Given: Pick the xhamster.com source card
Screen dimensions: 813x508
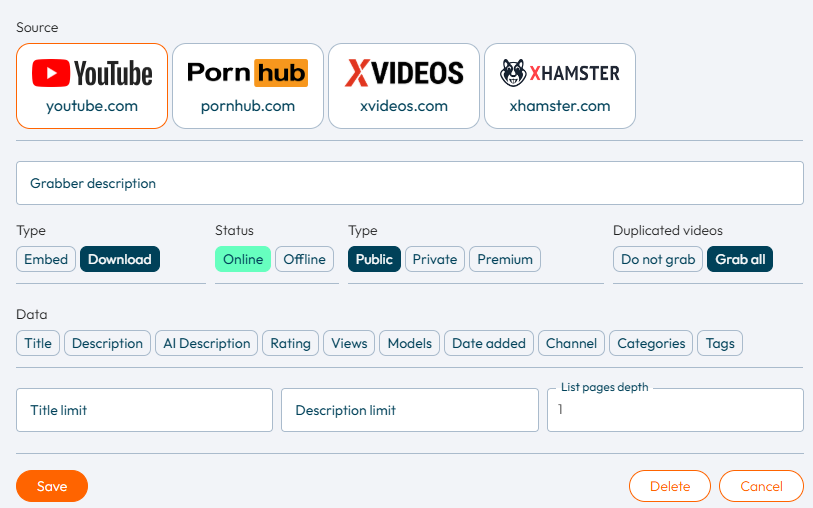Looking at the screenshot, I should pyautogui.click(x=560, y=86).
